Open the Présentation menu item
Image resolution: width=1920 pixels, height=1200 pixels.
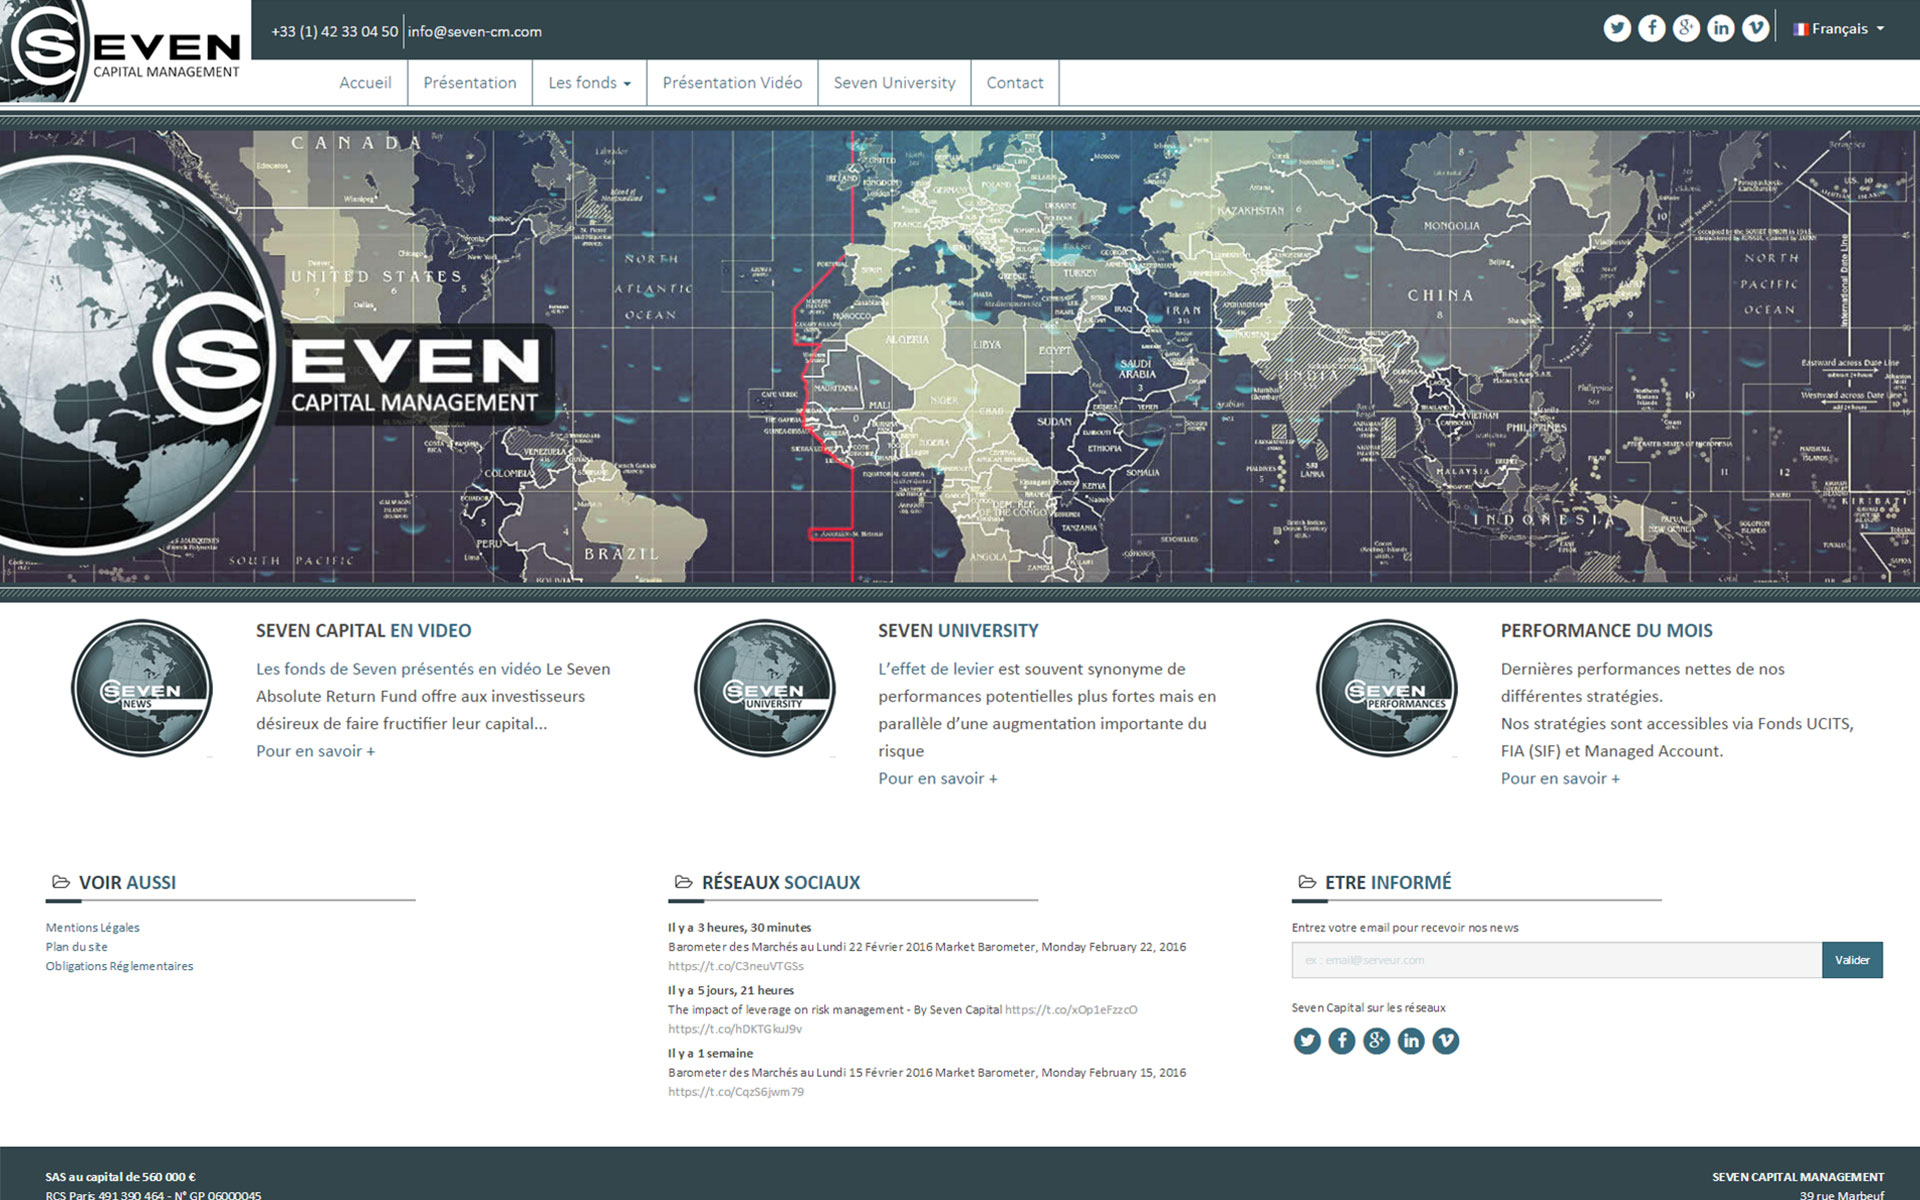coord(470,83)
